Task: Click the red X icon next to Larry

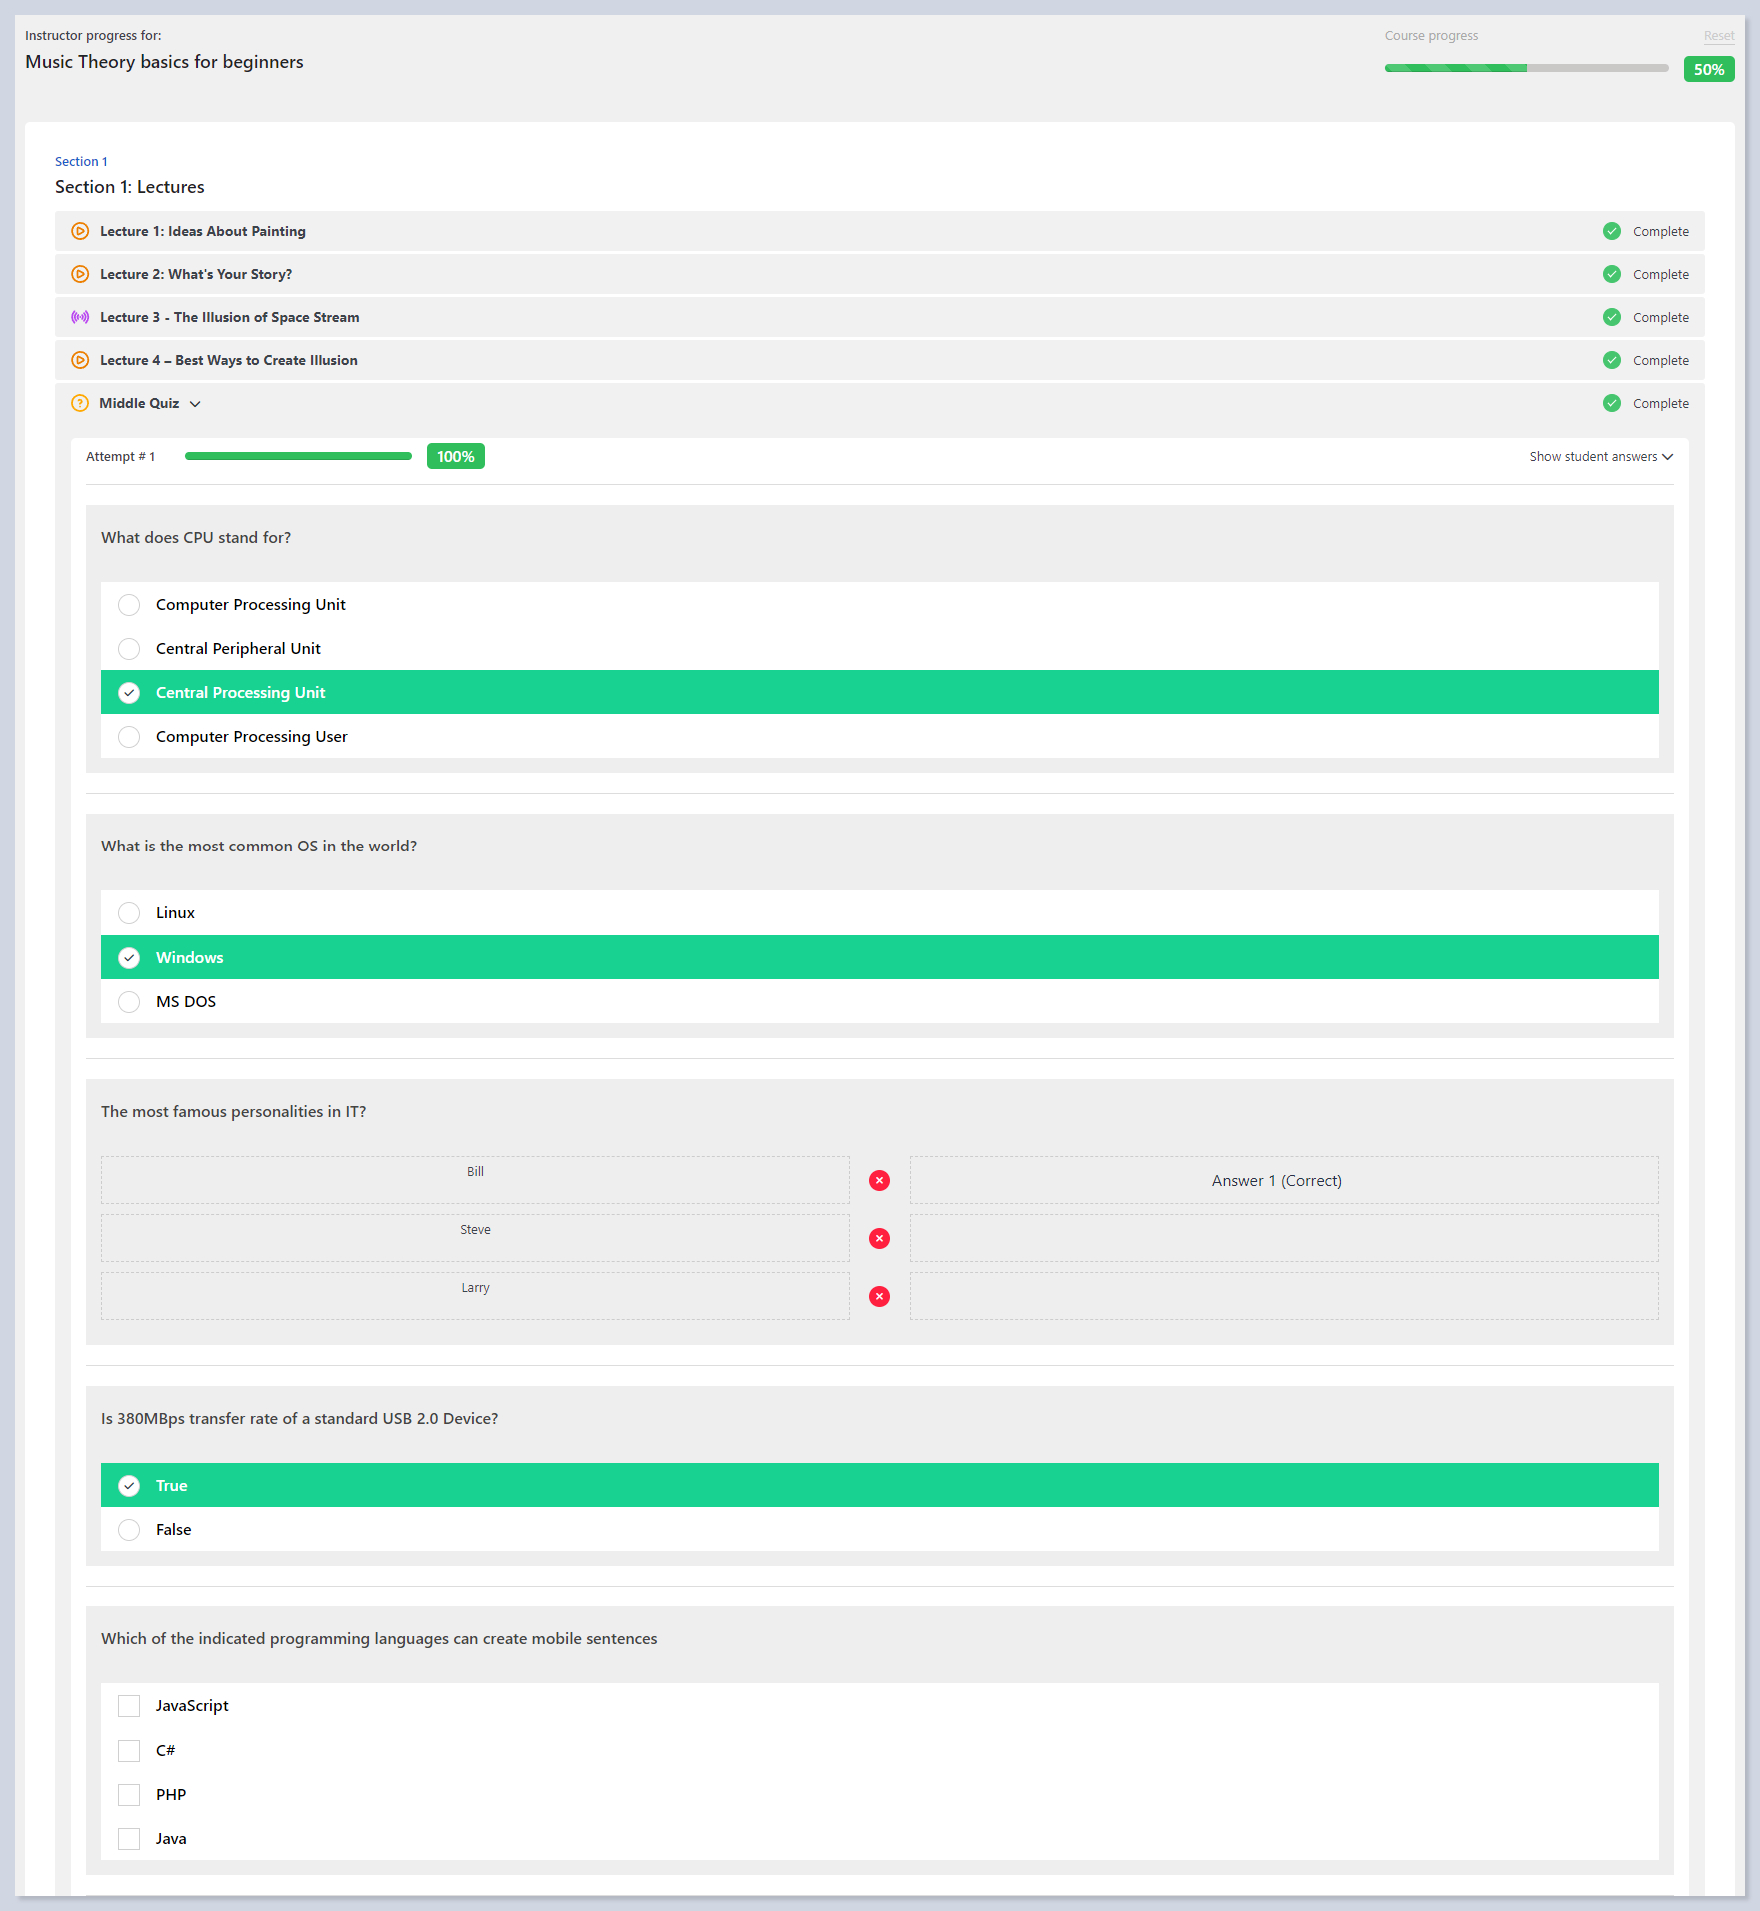Action: point(879,1296)
